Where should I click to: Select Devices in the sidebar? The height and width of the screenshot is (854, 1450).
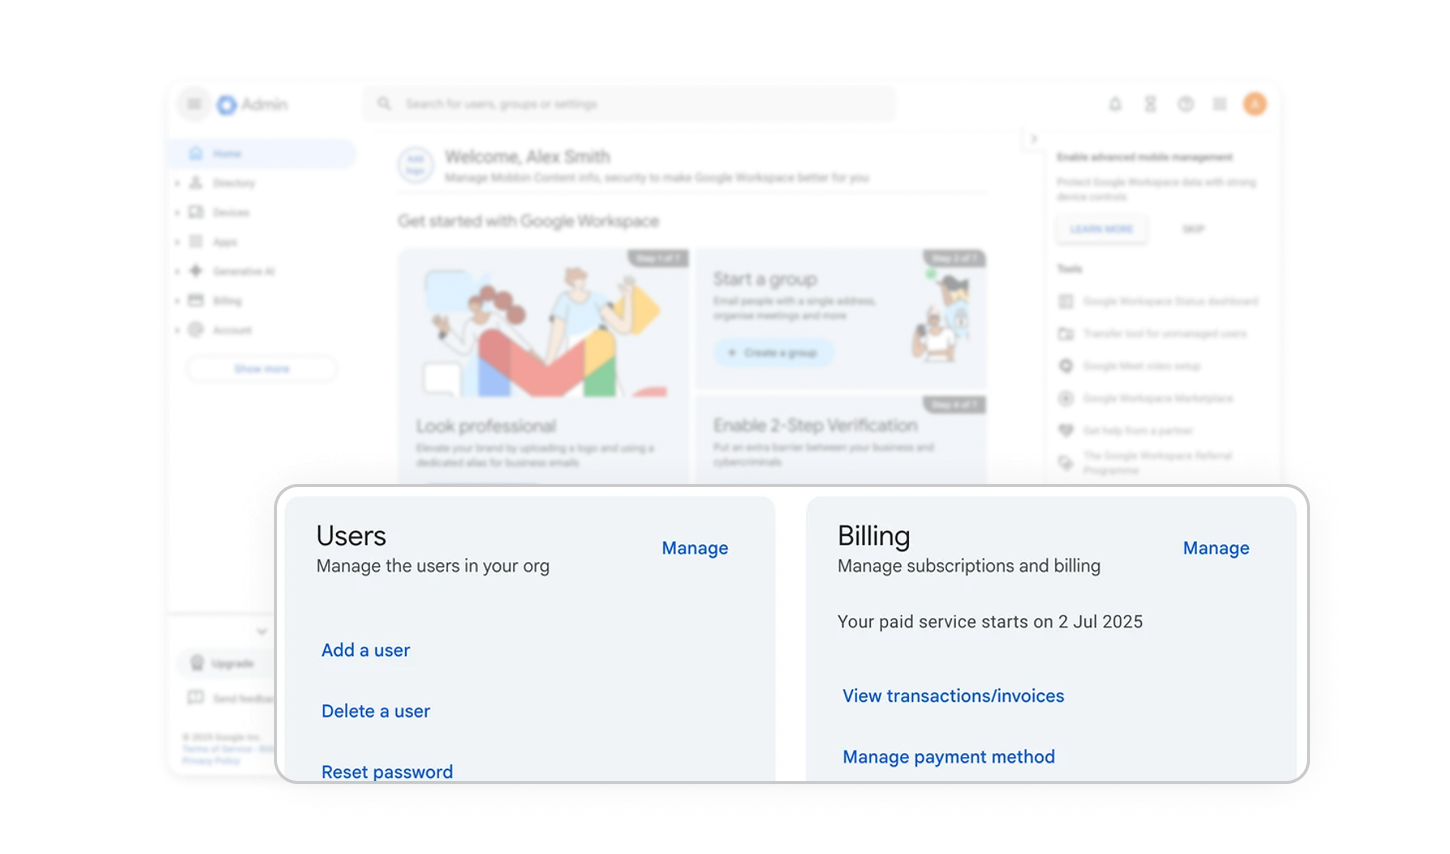pos(231,212)
